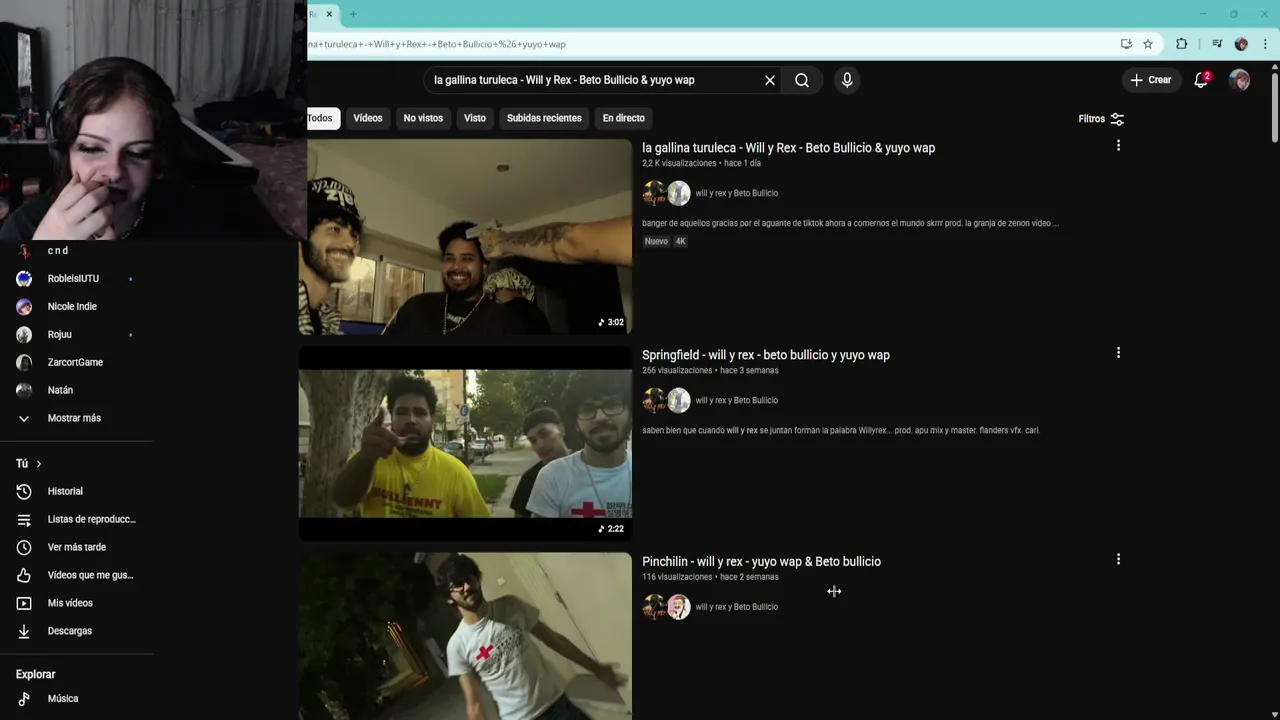
Task: Bookmark this page with star icon
Action: pyautogui.click(x=1148, y=44)
